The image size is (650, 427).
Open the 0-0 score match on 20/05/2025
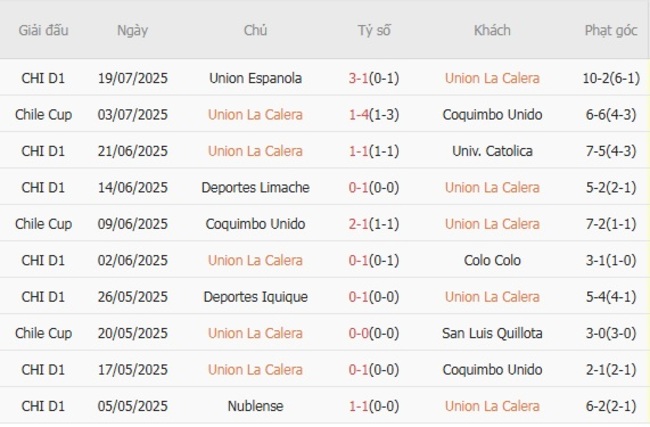(x=358, y=333)
